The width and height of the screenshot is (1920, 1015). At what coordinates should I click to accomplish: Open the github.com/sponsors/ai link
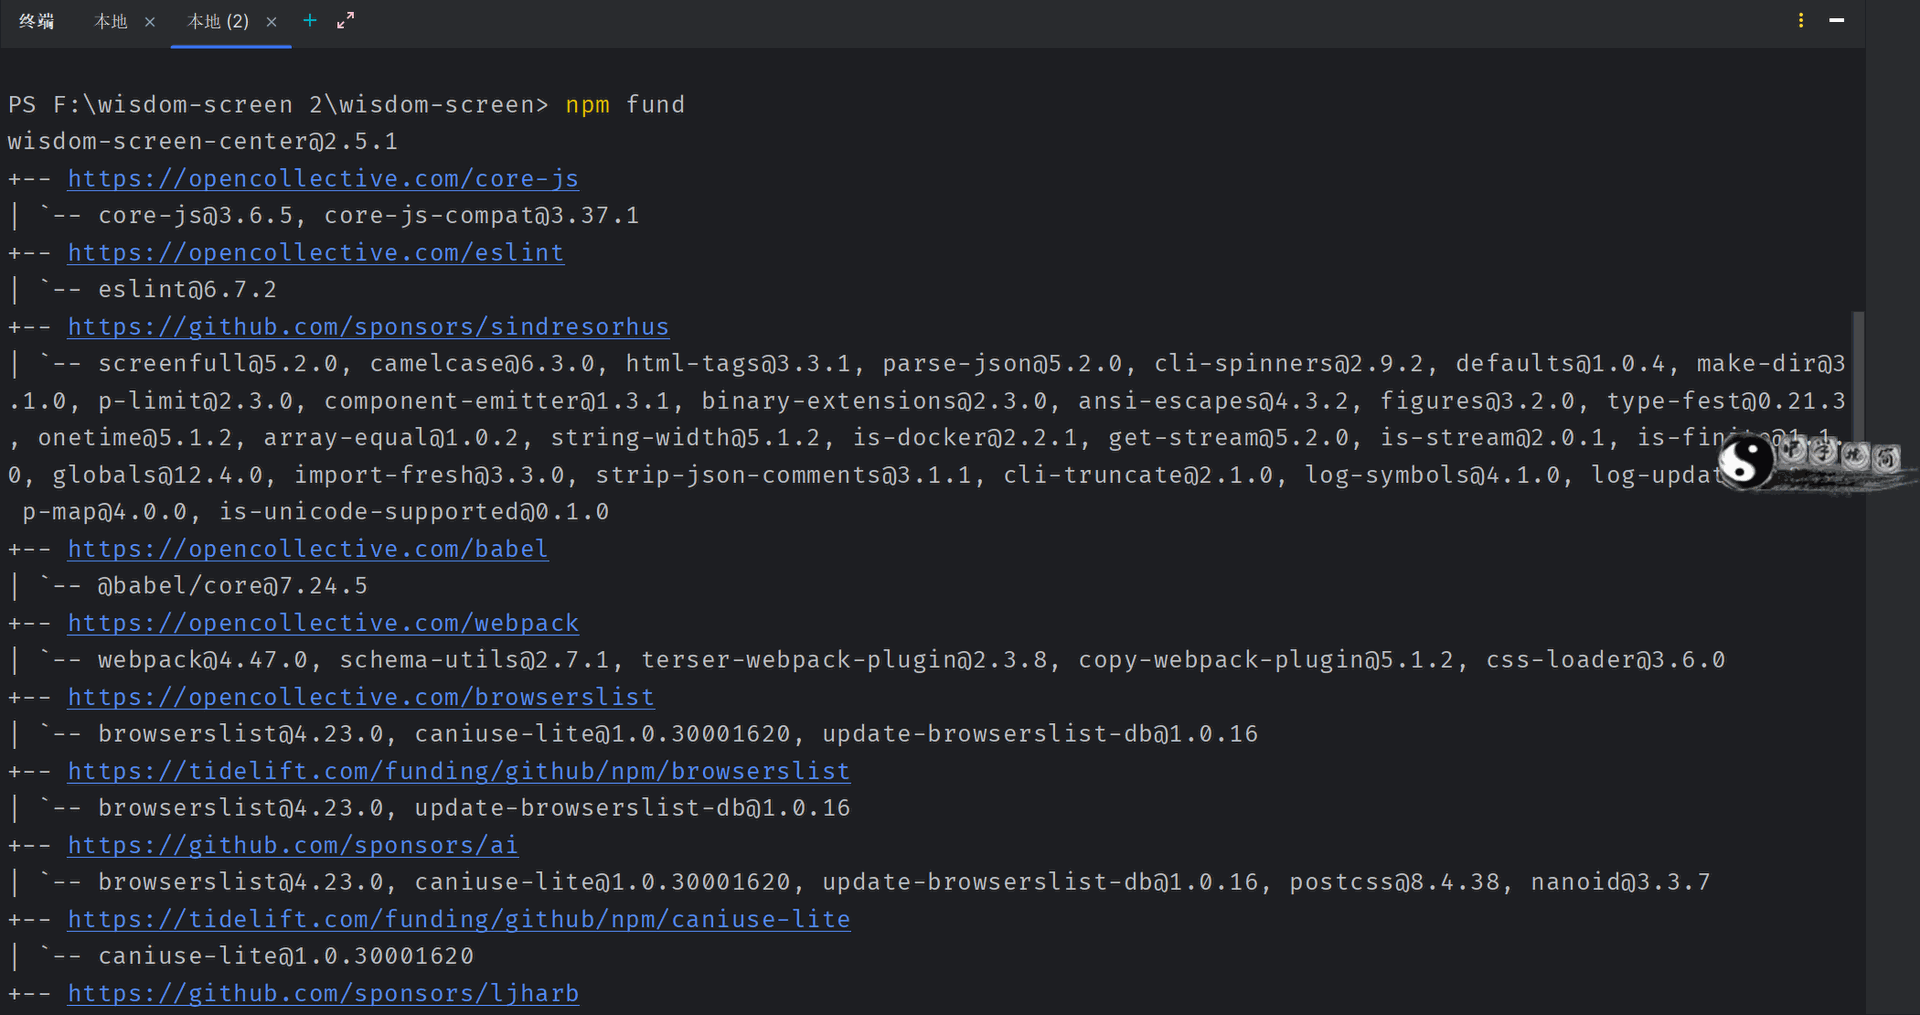click(293, 845)
